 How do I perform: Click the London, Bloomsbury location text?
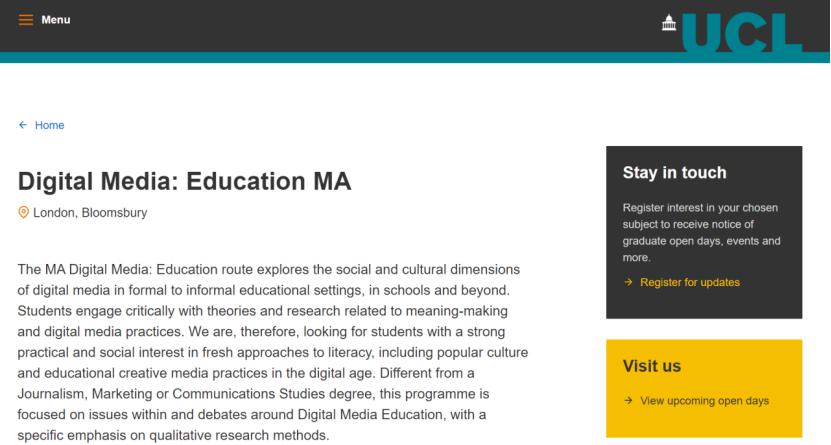(90, 212)
